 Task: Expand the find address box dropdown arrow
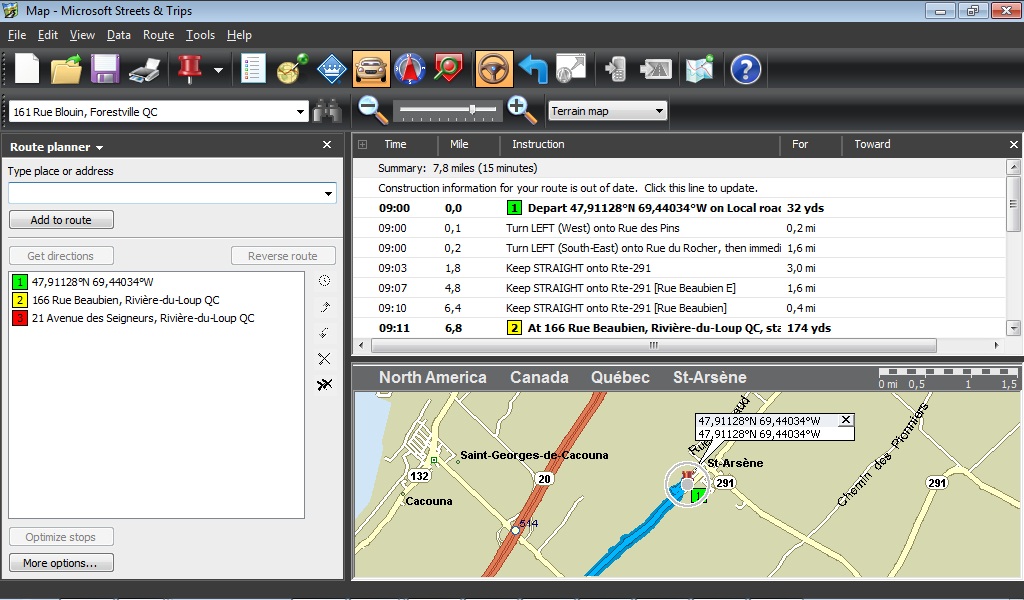300,112
